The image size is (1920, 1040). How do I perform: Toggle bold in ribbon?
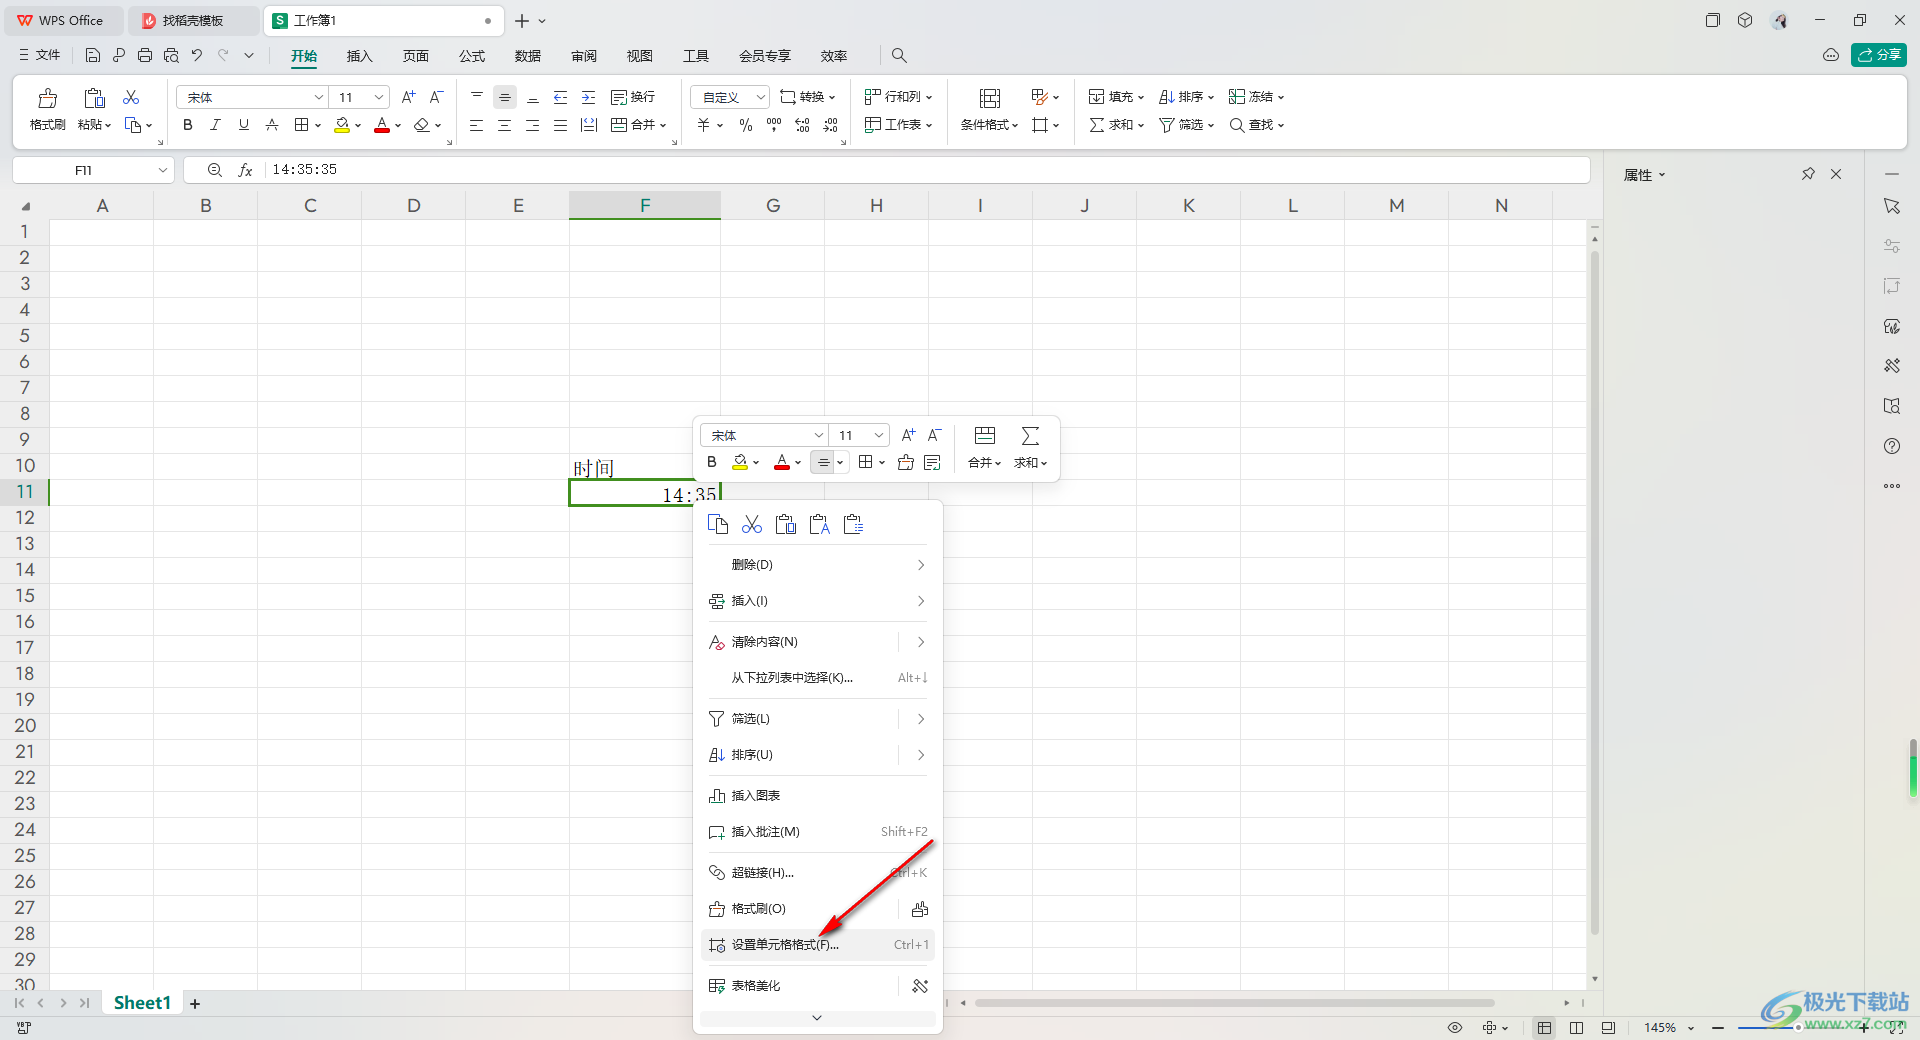[188, 125]
